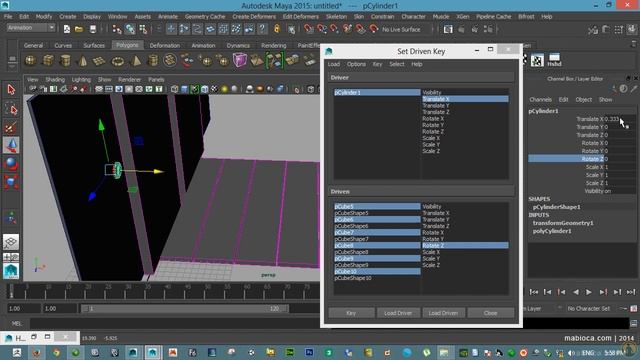Click Translate X value in Channel Box
The width and height of the screenshot is (640, 360).
pos(620,119)
